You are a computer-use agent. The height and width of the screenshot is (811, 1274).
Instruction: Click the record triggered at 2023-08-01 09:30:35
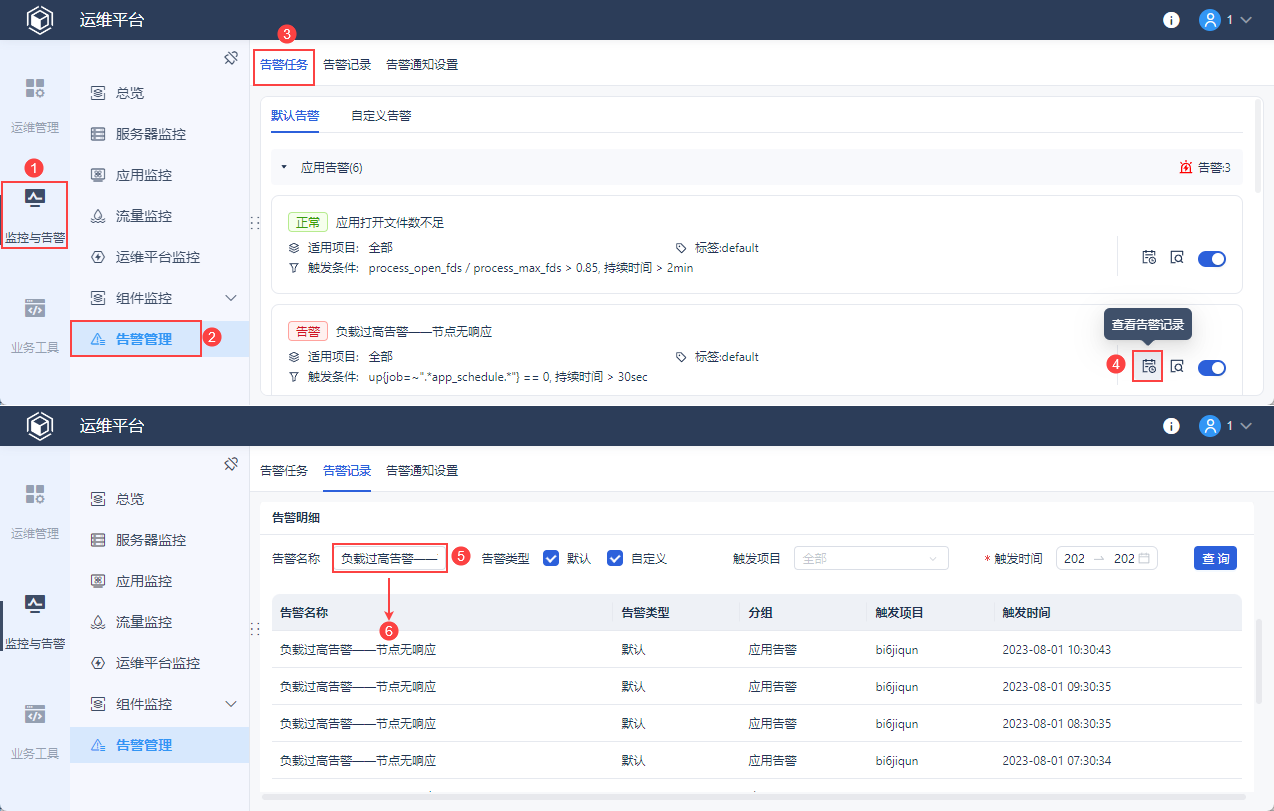756,686
